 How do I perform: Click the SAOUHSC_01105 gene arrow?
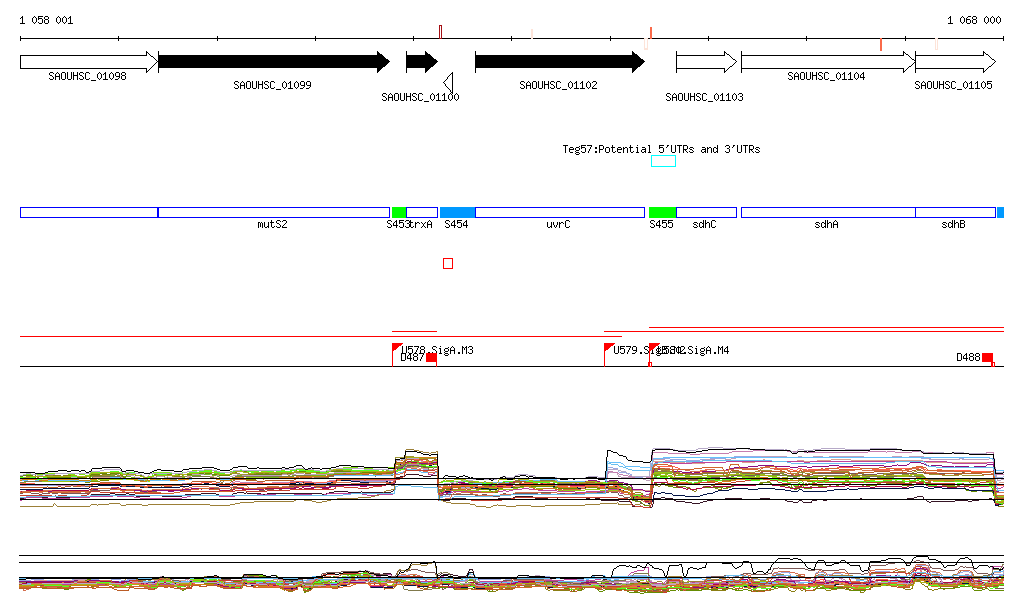[955, 62]
